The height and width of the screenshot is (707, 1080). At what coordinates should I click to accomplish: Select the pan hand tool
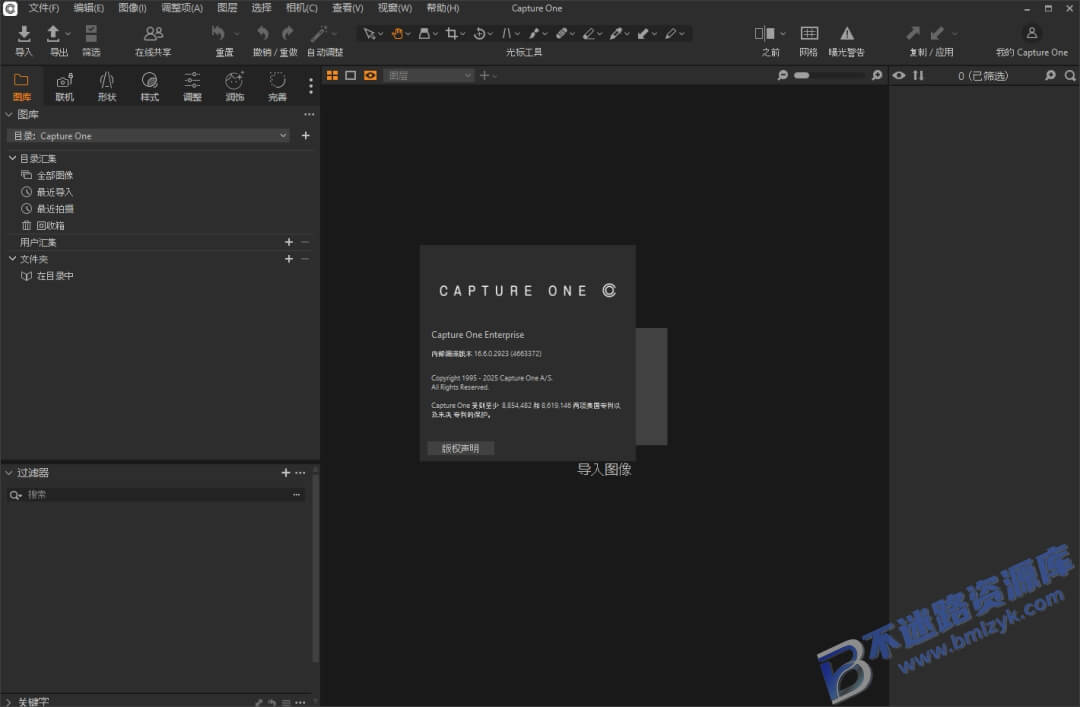pos(397,33)
